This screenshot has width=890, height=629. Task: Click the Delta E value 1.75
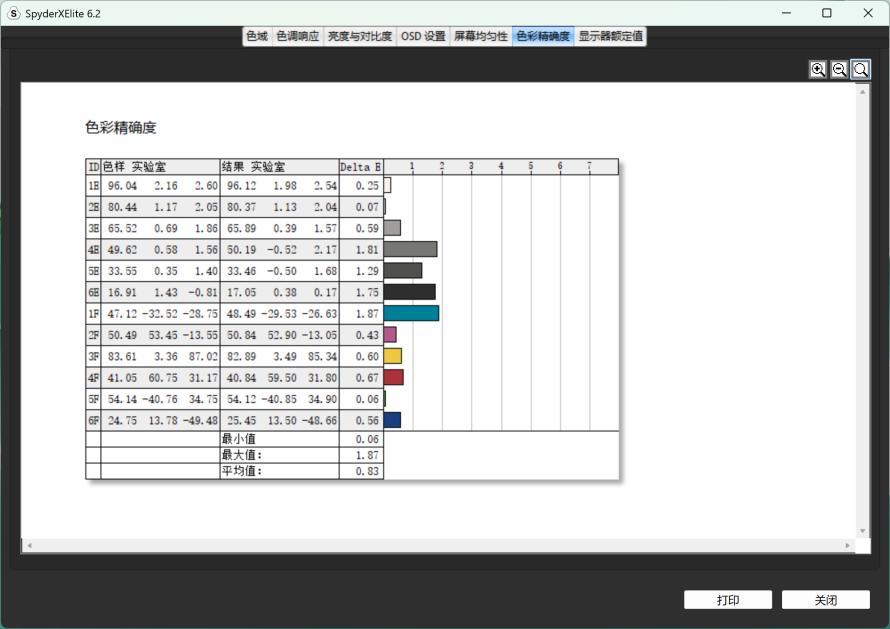pos(367,292)
